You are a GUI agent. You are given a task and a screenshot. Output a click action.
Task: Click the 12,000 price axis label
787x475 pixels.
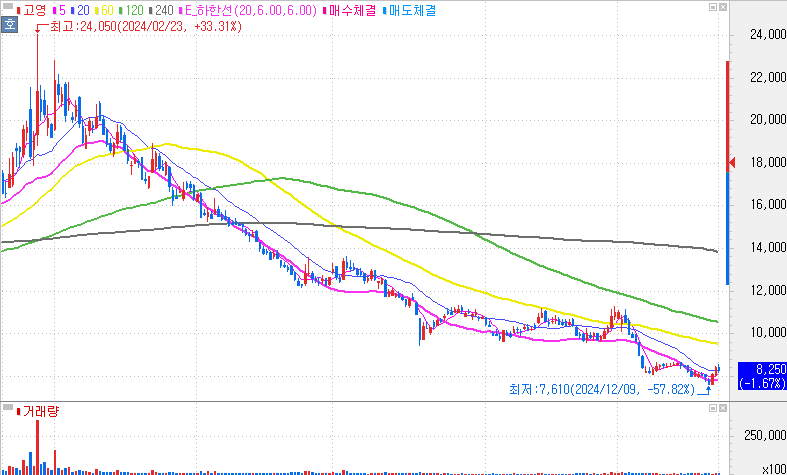click(x=767, y=290)
